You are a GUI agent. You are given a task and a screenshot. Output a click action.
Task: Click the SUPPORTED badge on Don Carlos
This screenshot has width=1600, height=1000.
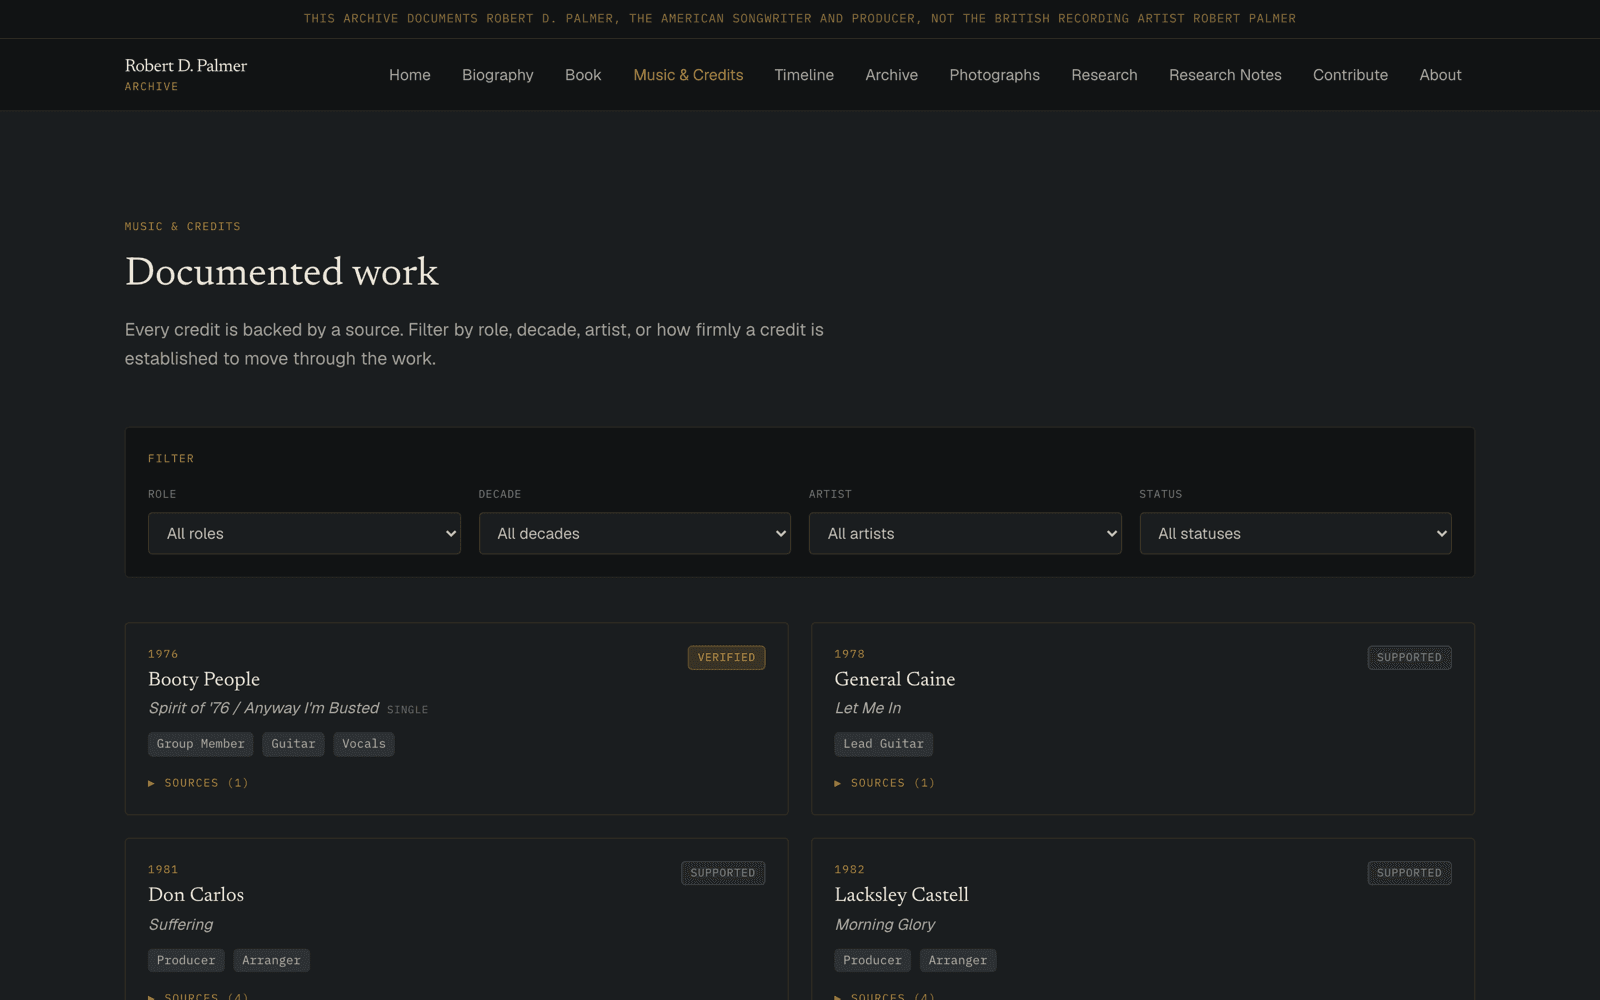click(x=723, y=873)
